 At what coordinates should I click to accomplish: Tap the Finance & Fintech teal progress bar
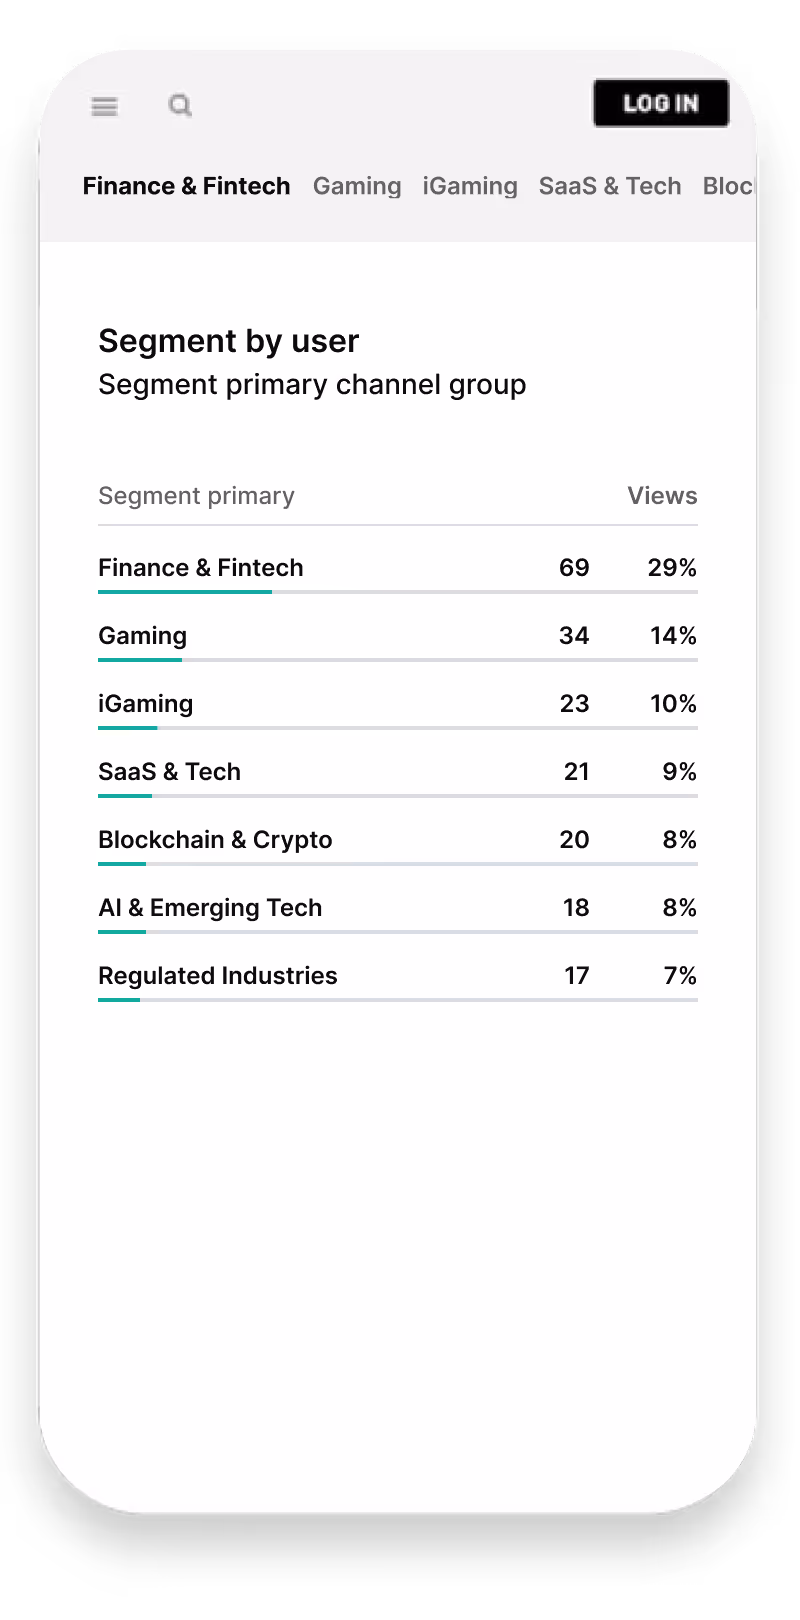185,591
